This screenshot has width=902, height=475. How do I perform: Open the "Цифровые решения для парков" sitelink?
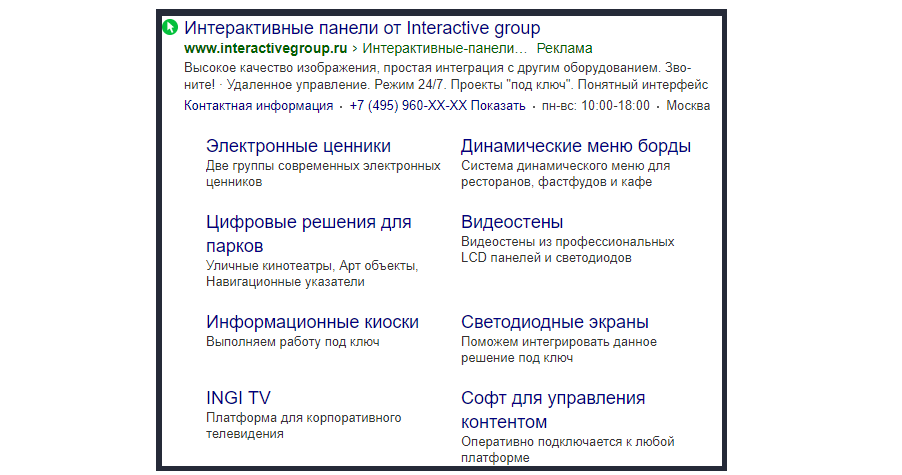[308, 233]
